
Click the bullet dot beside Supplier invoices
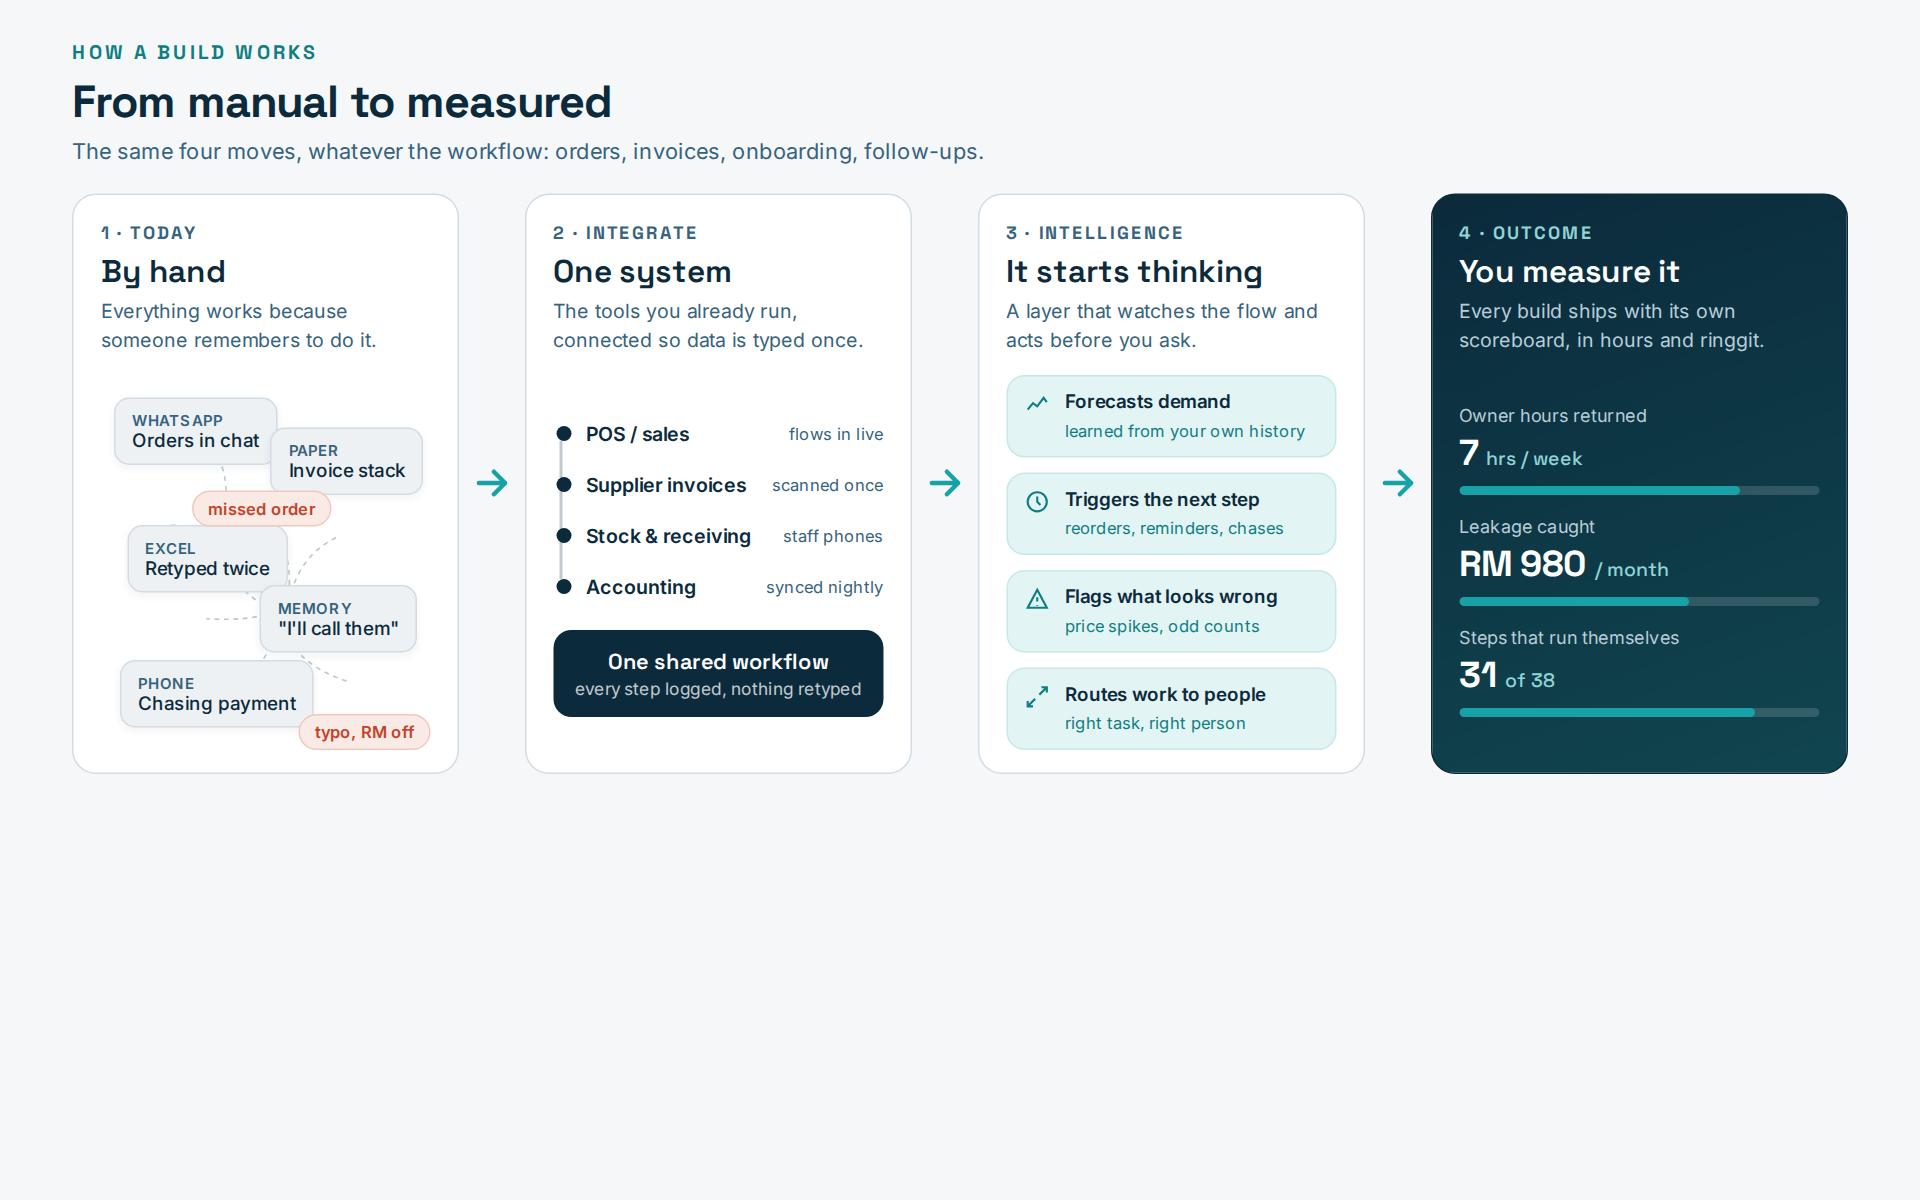[564, 485]
